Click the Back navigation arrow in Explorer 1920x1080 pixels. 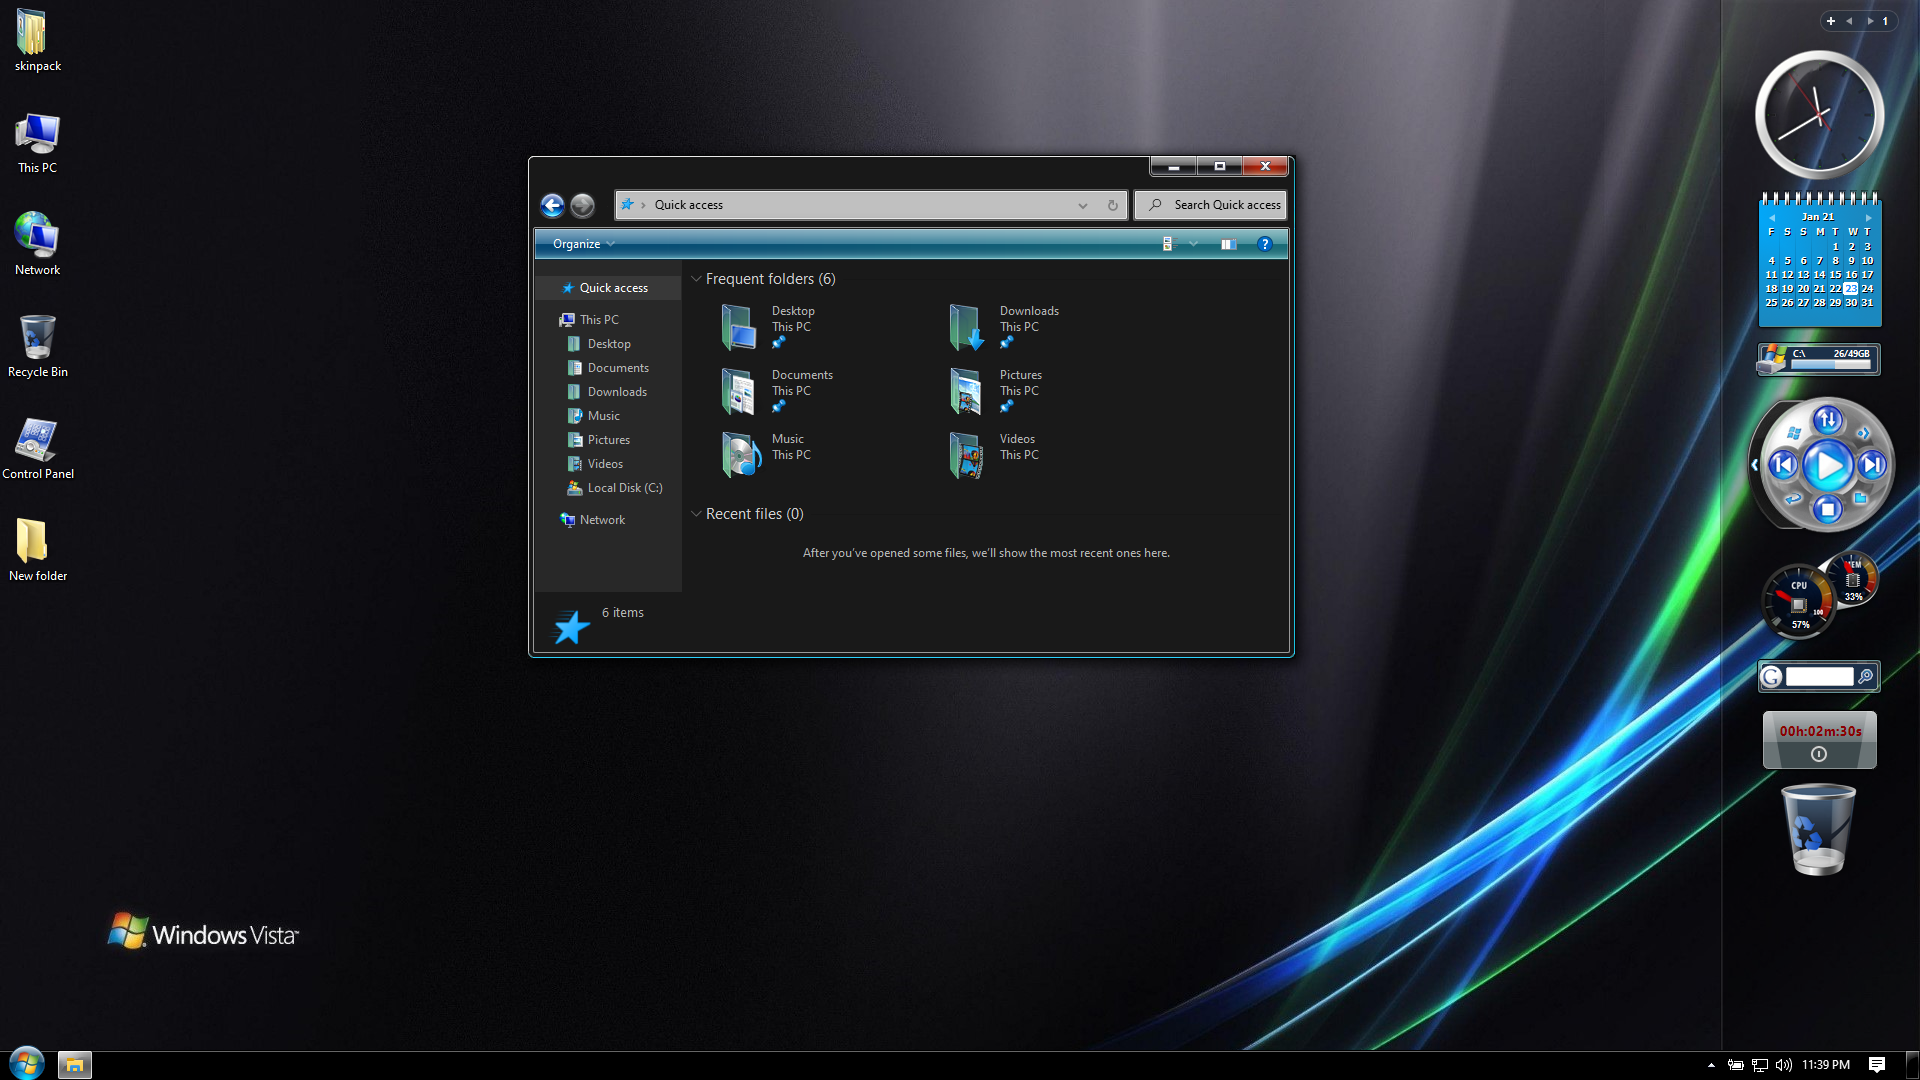[552, 205]
